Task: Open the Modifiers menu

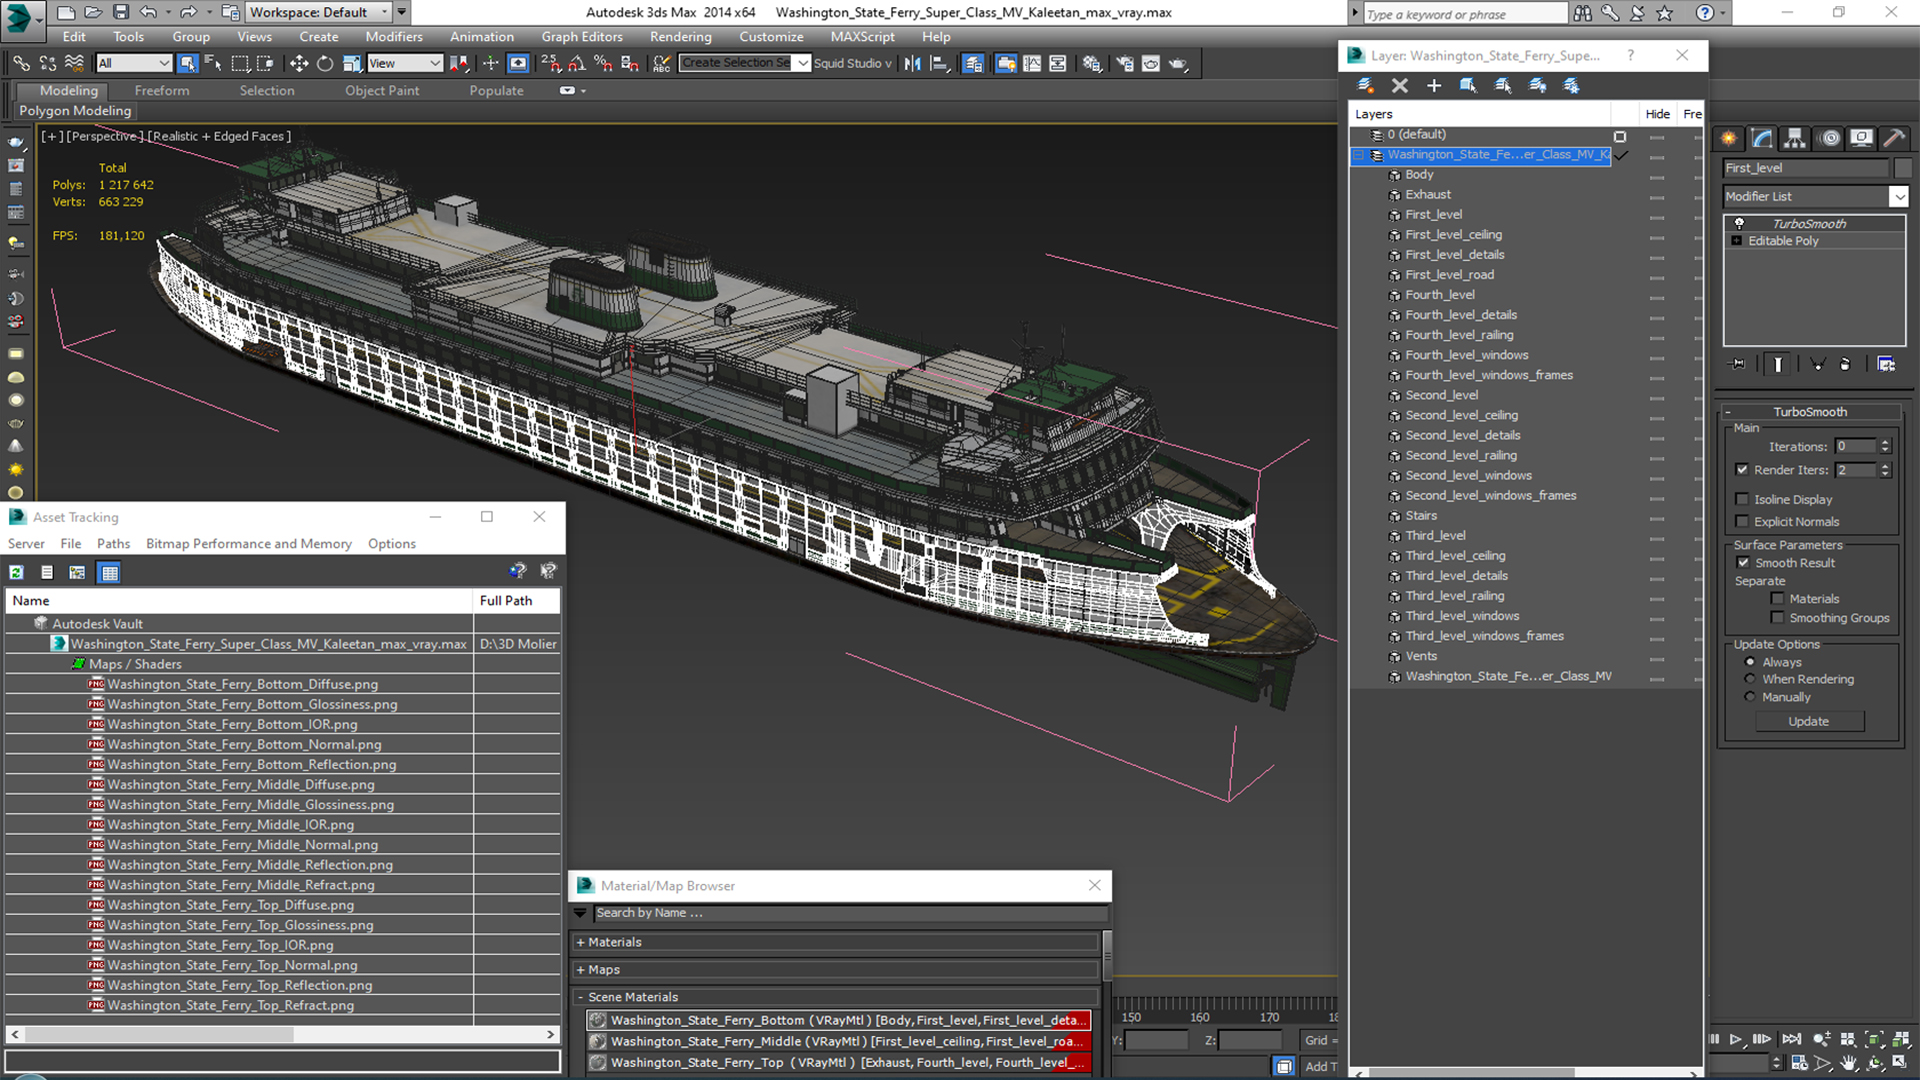Action: coord(393,37)
